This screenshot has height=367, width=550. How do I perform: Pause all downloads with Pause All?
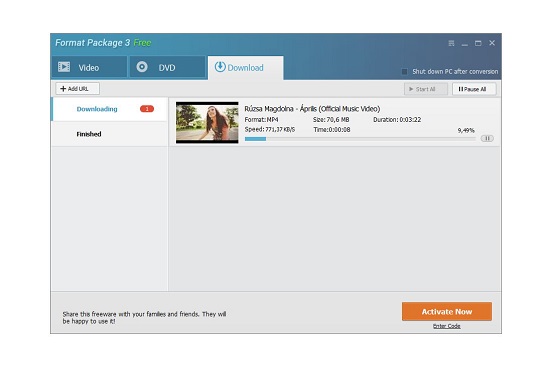[x=474, y=89]
